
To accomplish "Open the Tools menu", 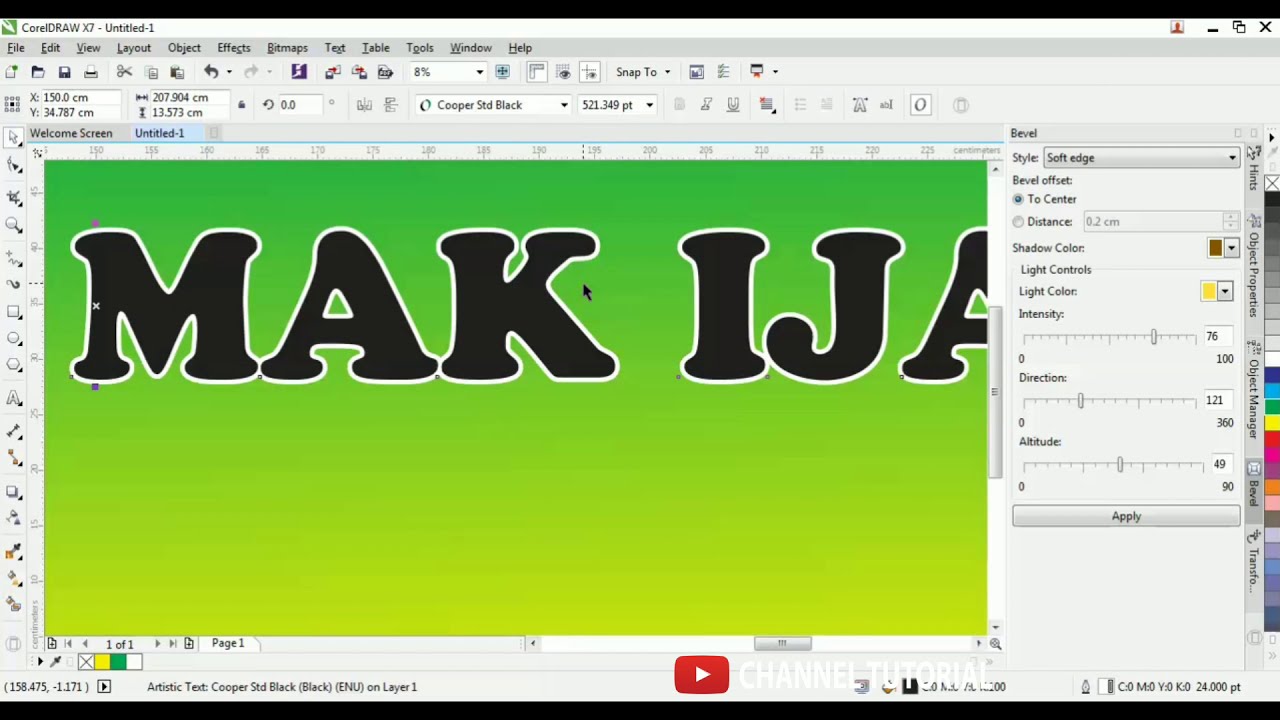I will (420, 48).
